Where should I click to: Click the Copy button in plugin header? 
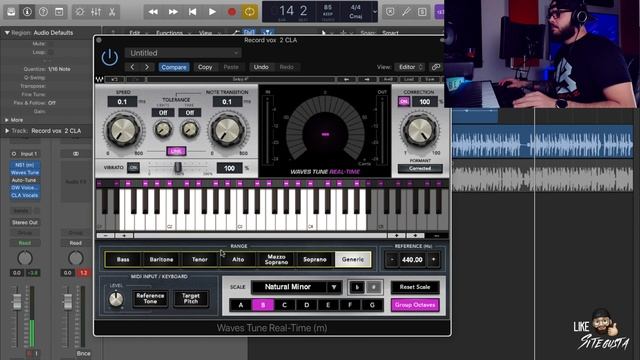click(205, 67)
